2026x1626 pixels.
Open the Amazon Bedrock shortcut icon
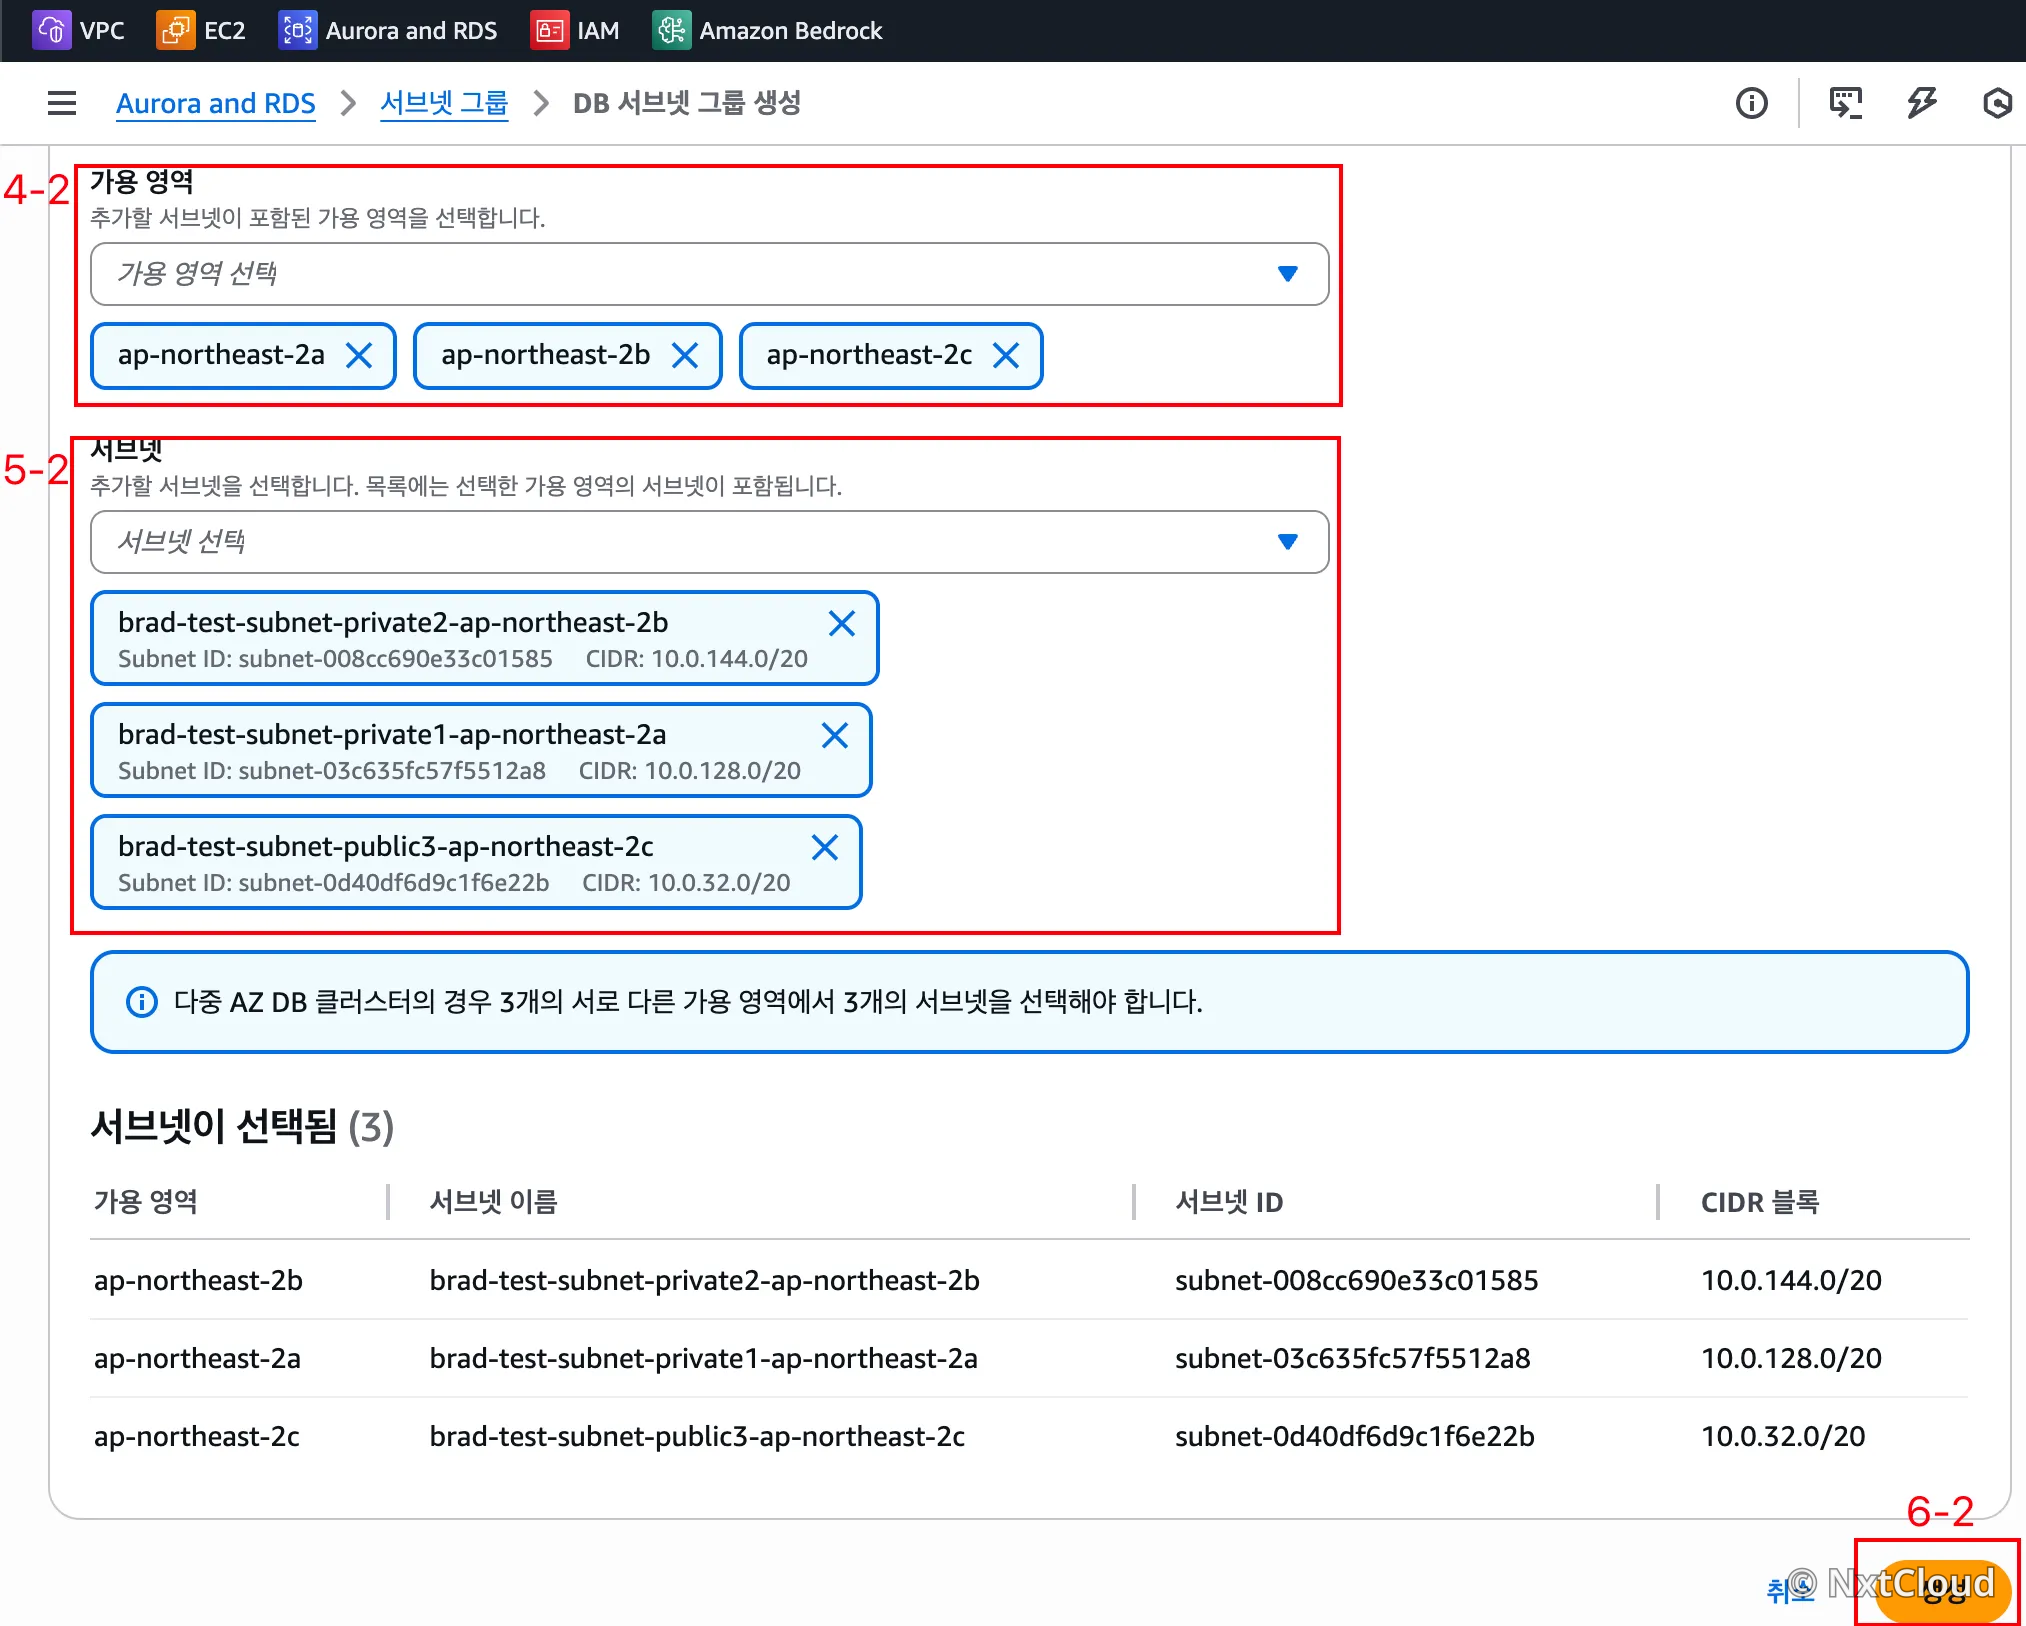pos(671,30)
